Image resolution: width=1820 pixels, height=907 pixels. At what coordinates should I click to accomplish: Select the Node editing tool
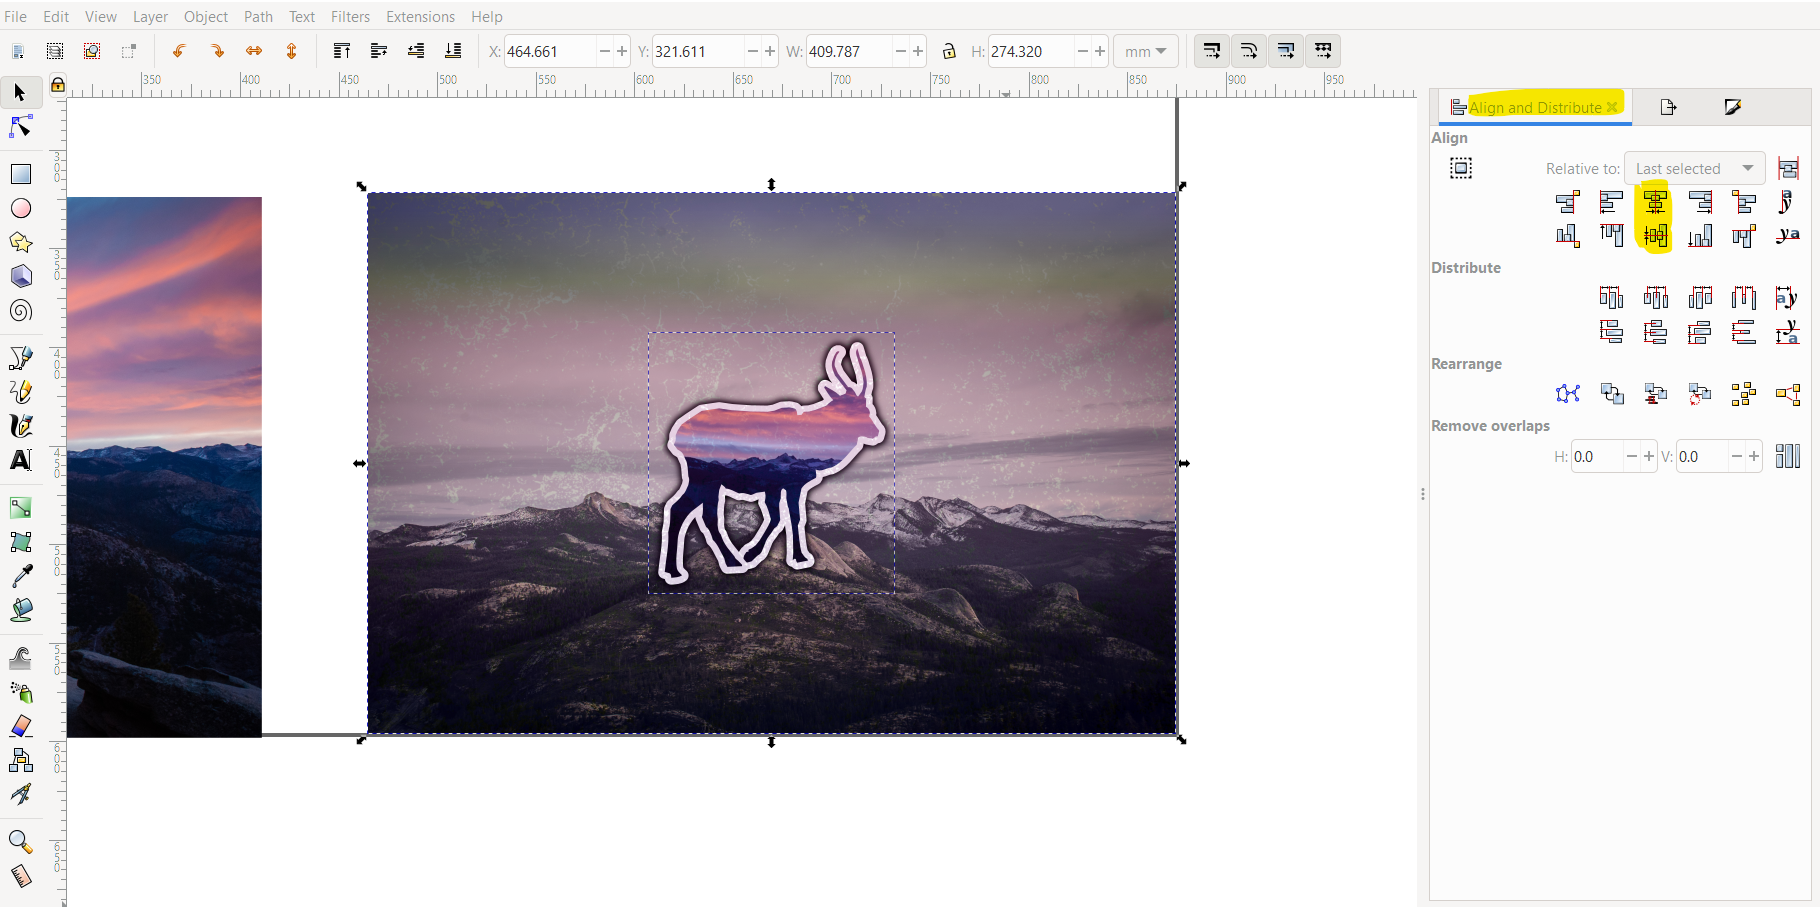(20, 127)
